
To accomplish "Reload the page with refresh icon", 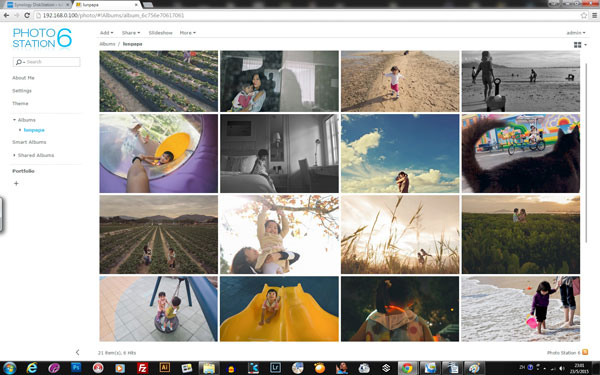I will click(x=27, y=15).
